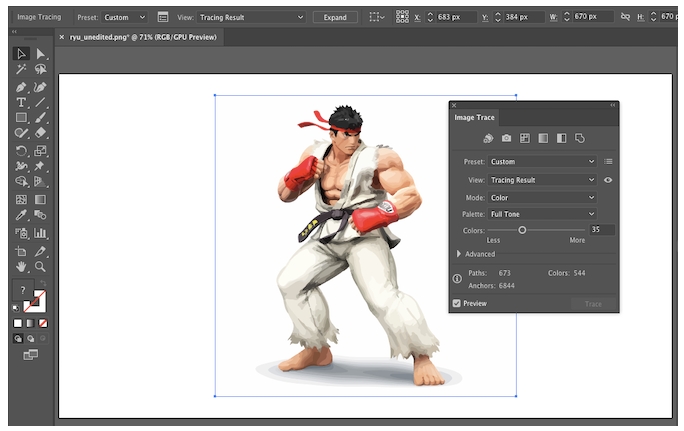Click the High Color camera preset icon
684x431 pixels.
[x=506, y=138]
